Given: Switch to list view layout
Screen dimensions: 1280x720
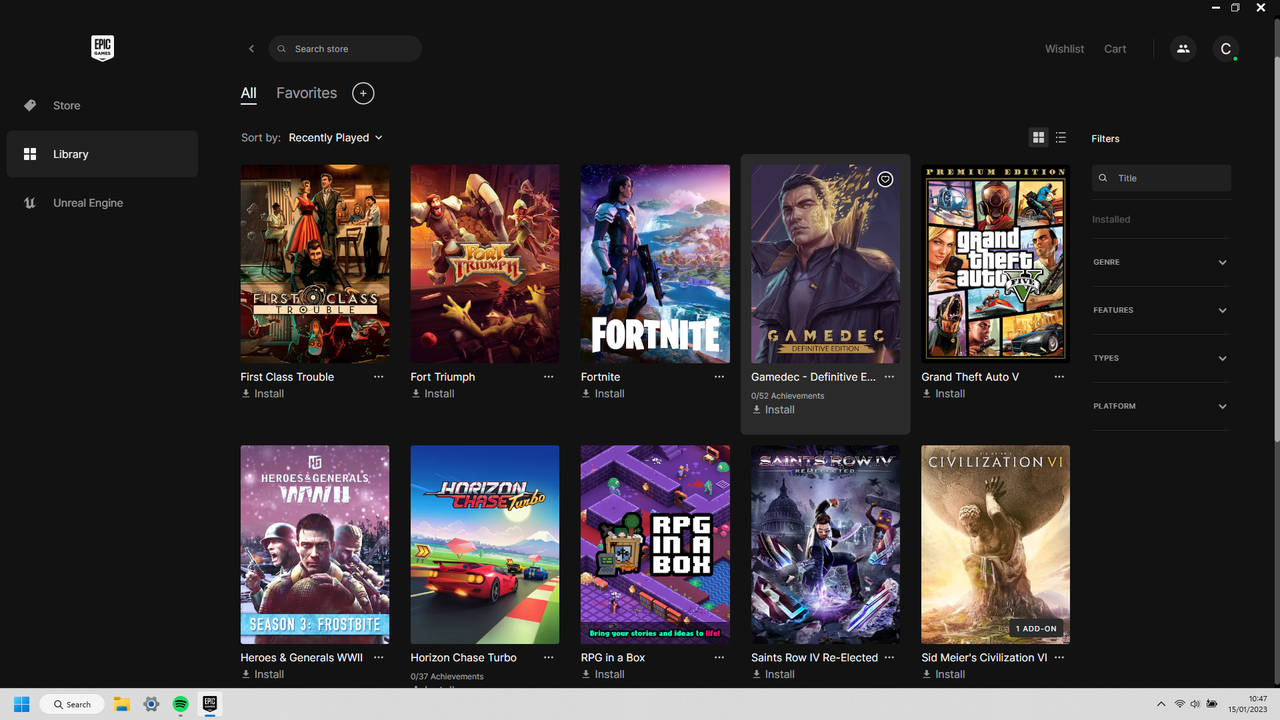Looking at the screenshot, I should click(1061, 138).
